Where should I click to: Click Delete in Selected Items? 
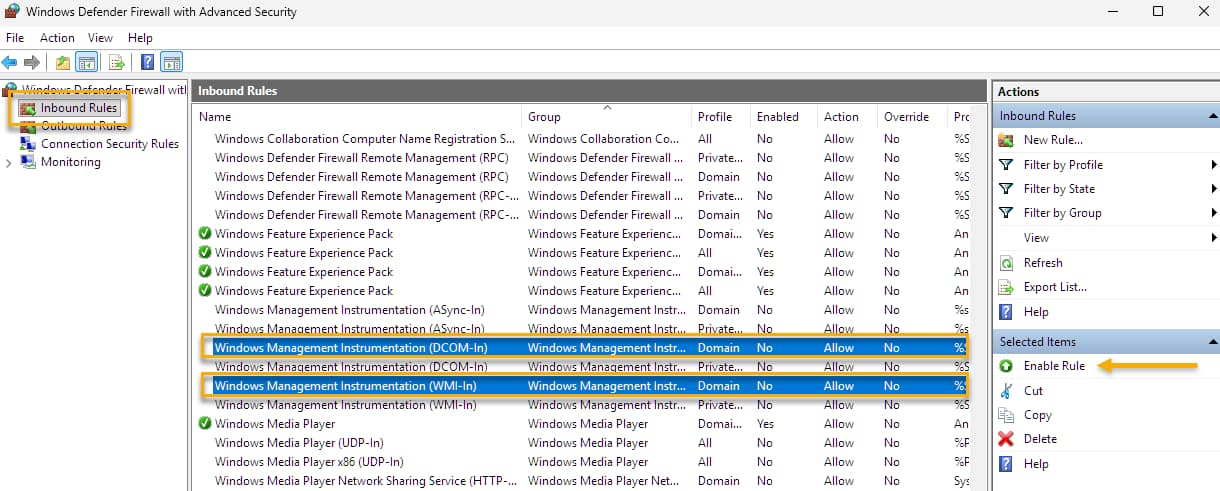[x=1040, y=439]
